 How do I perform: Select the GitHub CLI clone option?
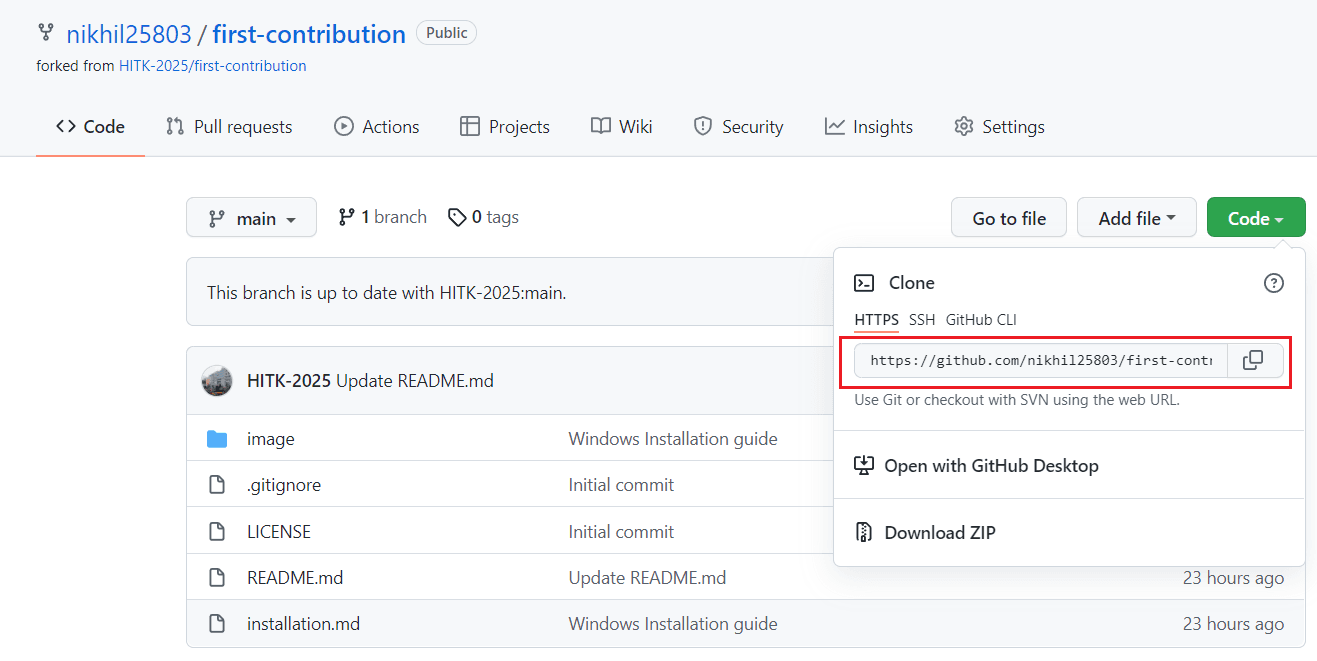pyautogui.click(x=981, y=320)
